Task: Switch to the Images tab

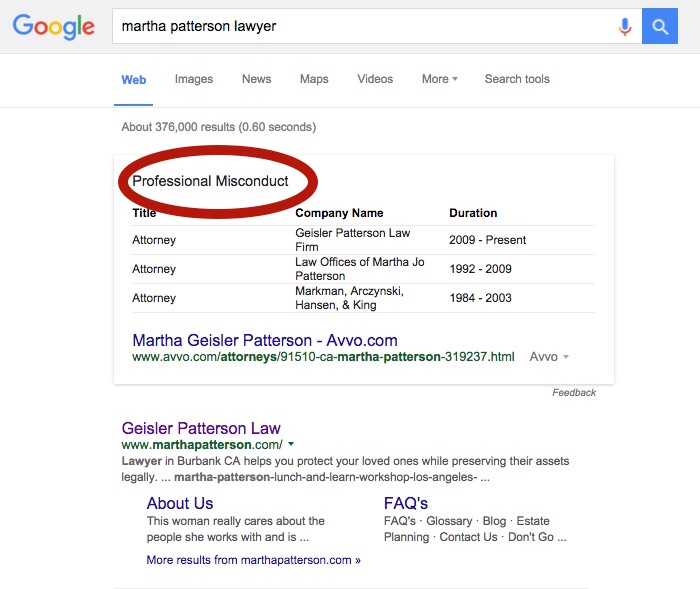Action: point(194,79)
